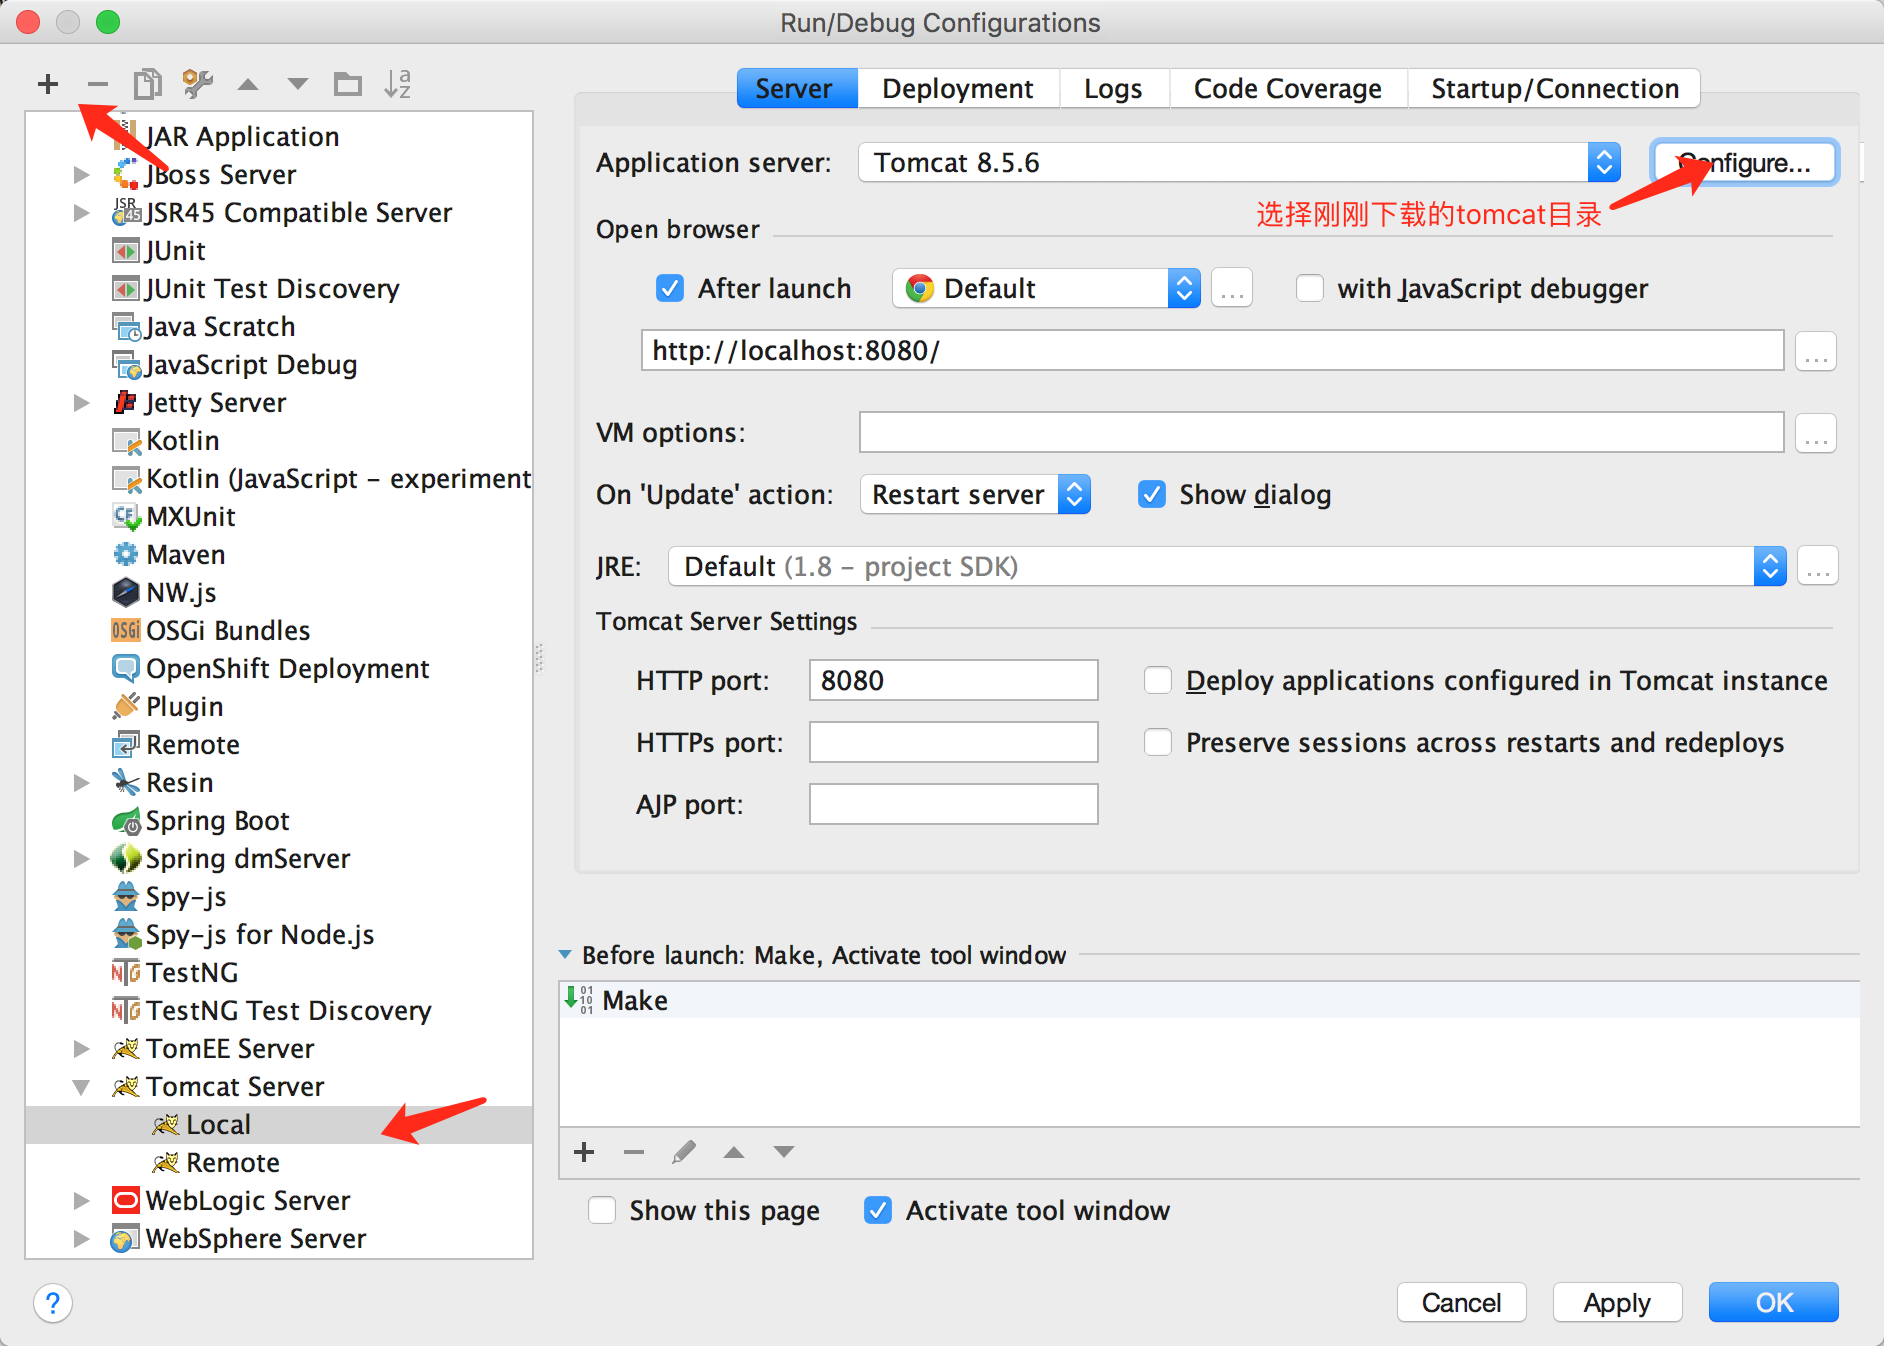Click before-launch move up arrow
This screenshot has width=1884, height=1346.
(734, 1152)
